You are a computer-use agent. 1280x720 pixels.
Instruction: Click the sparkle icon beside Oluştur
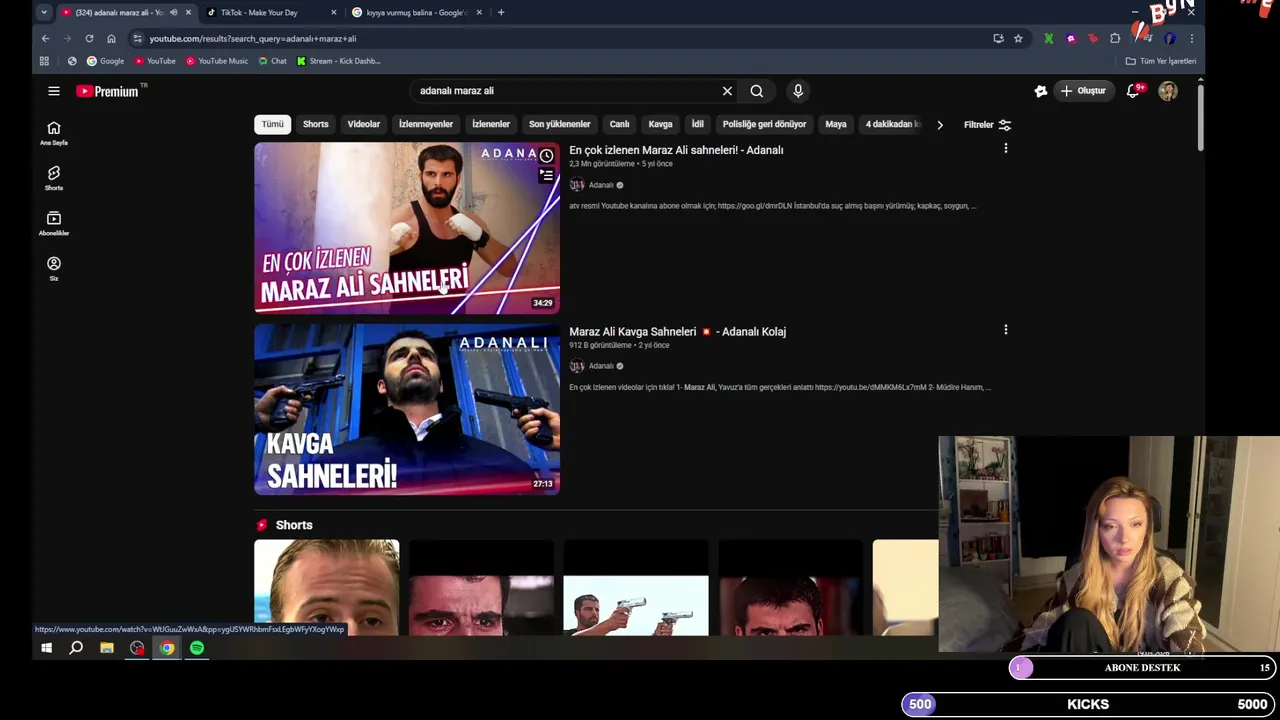1041,91
